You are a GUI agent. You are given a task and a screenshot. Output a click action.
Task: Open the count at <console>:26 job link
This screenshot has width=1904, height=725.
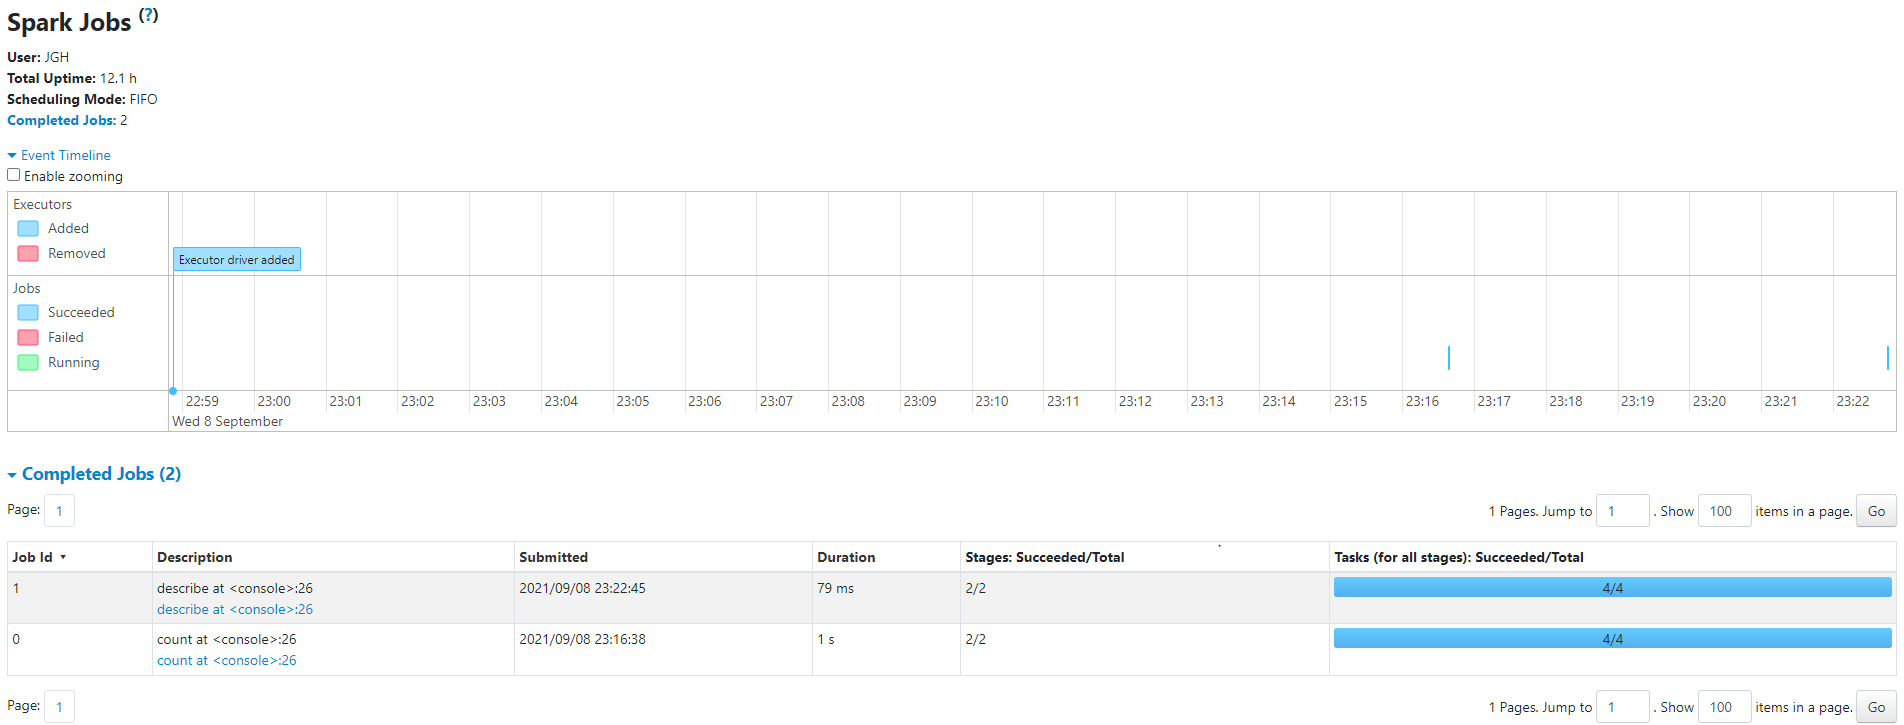click(x=227, y=660)
